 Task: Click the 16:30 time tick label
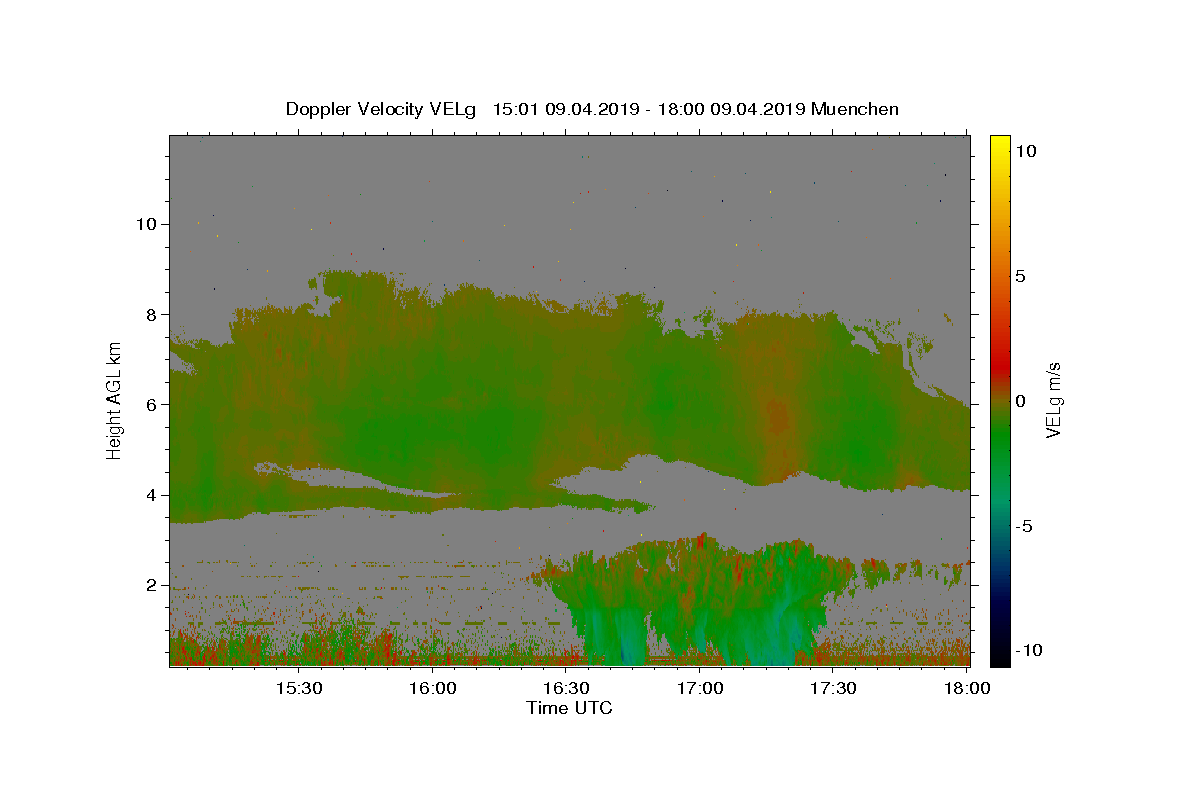[566, 688]
